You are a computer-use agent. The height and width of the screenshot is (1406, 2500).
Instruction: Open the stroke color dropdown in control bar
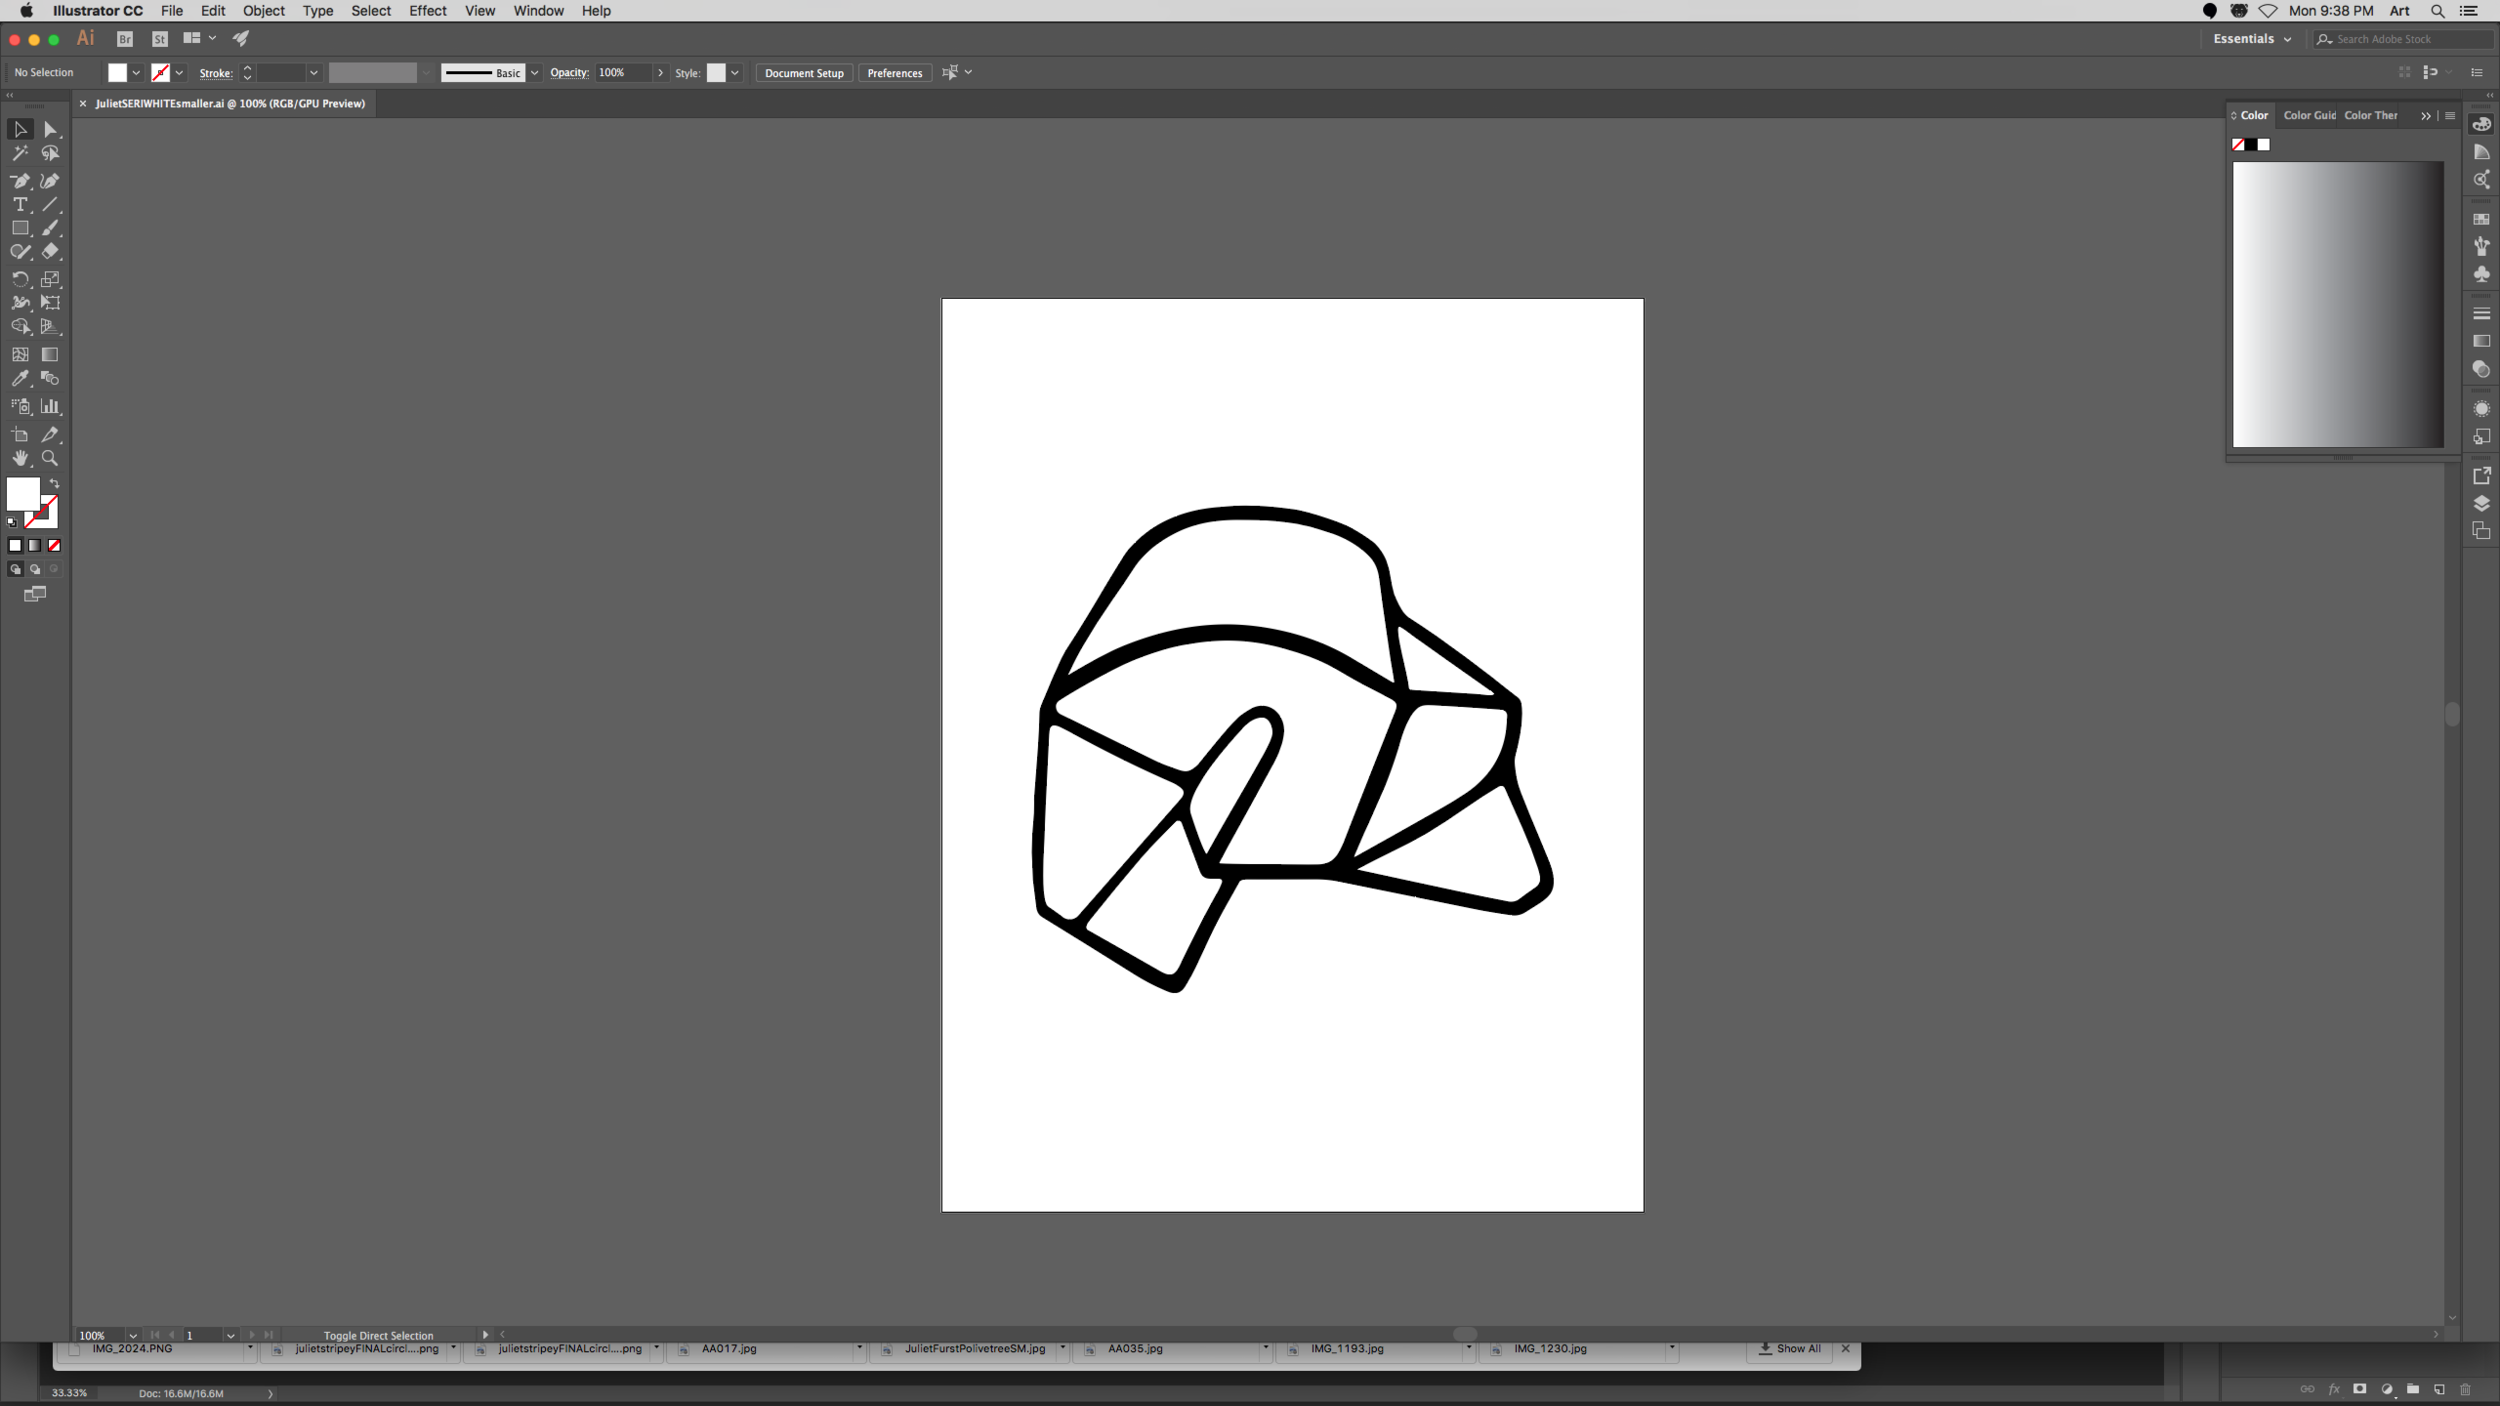(179, 73)
